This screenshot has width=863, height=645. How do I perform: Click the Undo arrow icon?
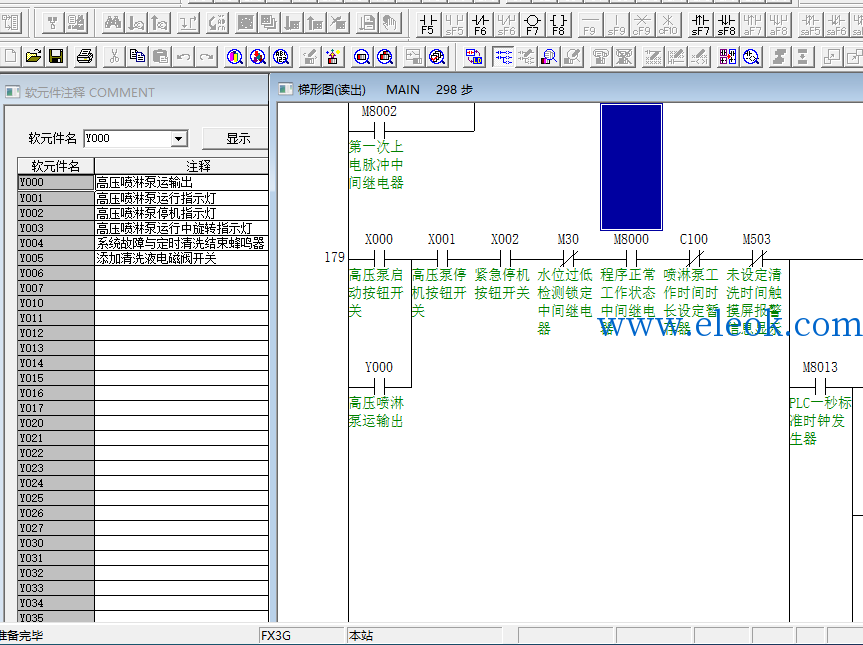coord(184,56)
